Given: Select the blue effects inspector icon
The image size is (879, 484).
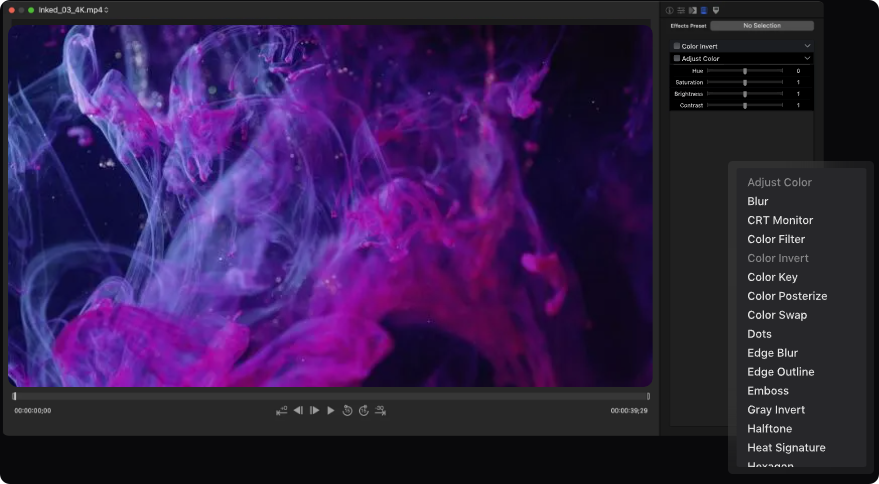Looking at the screenshot, I should click(704, 10).
